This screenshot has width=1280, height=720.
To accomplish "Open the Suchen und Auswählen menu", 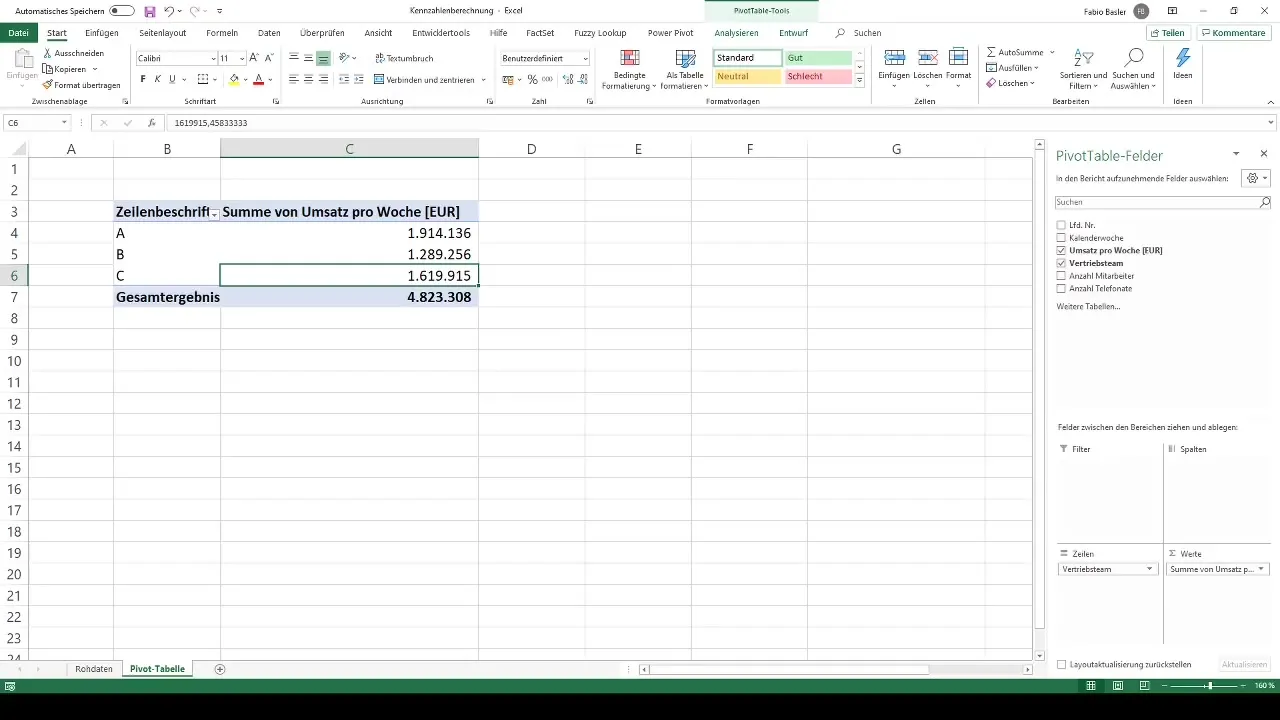I will [1133, 69].
